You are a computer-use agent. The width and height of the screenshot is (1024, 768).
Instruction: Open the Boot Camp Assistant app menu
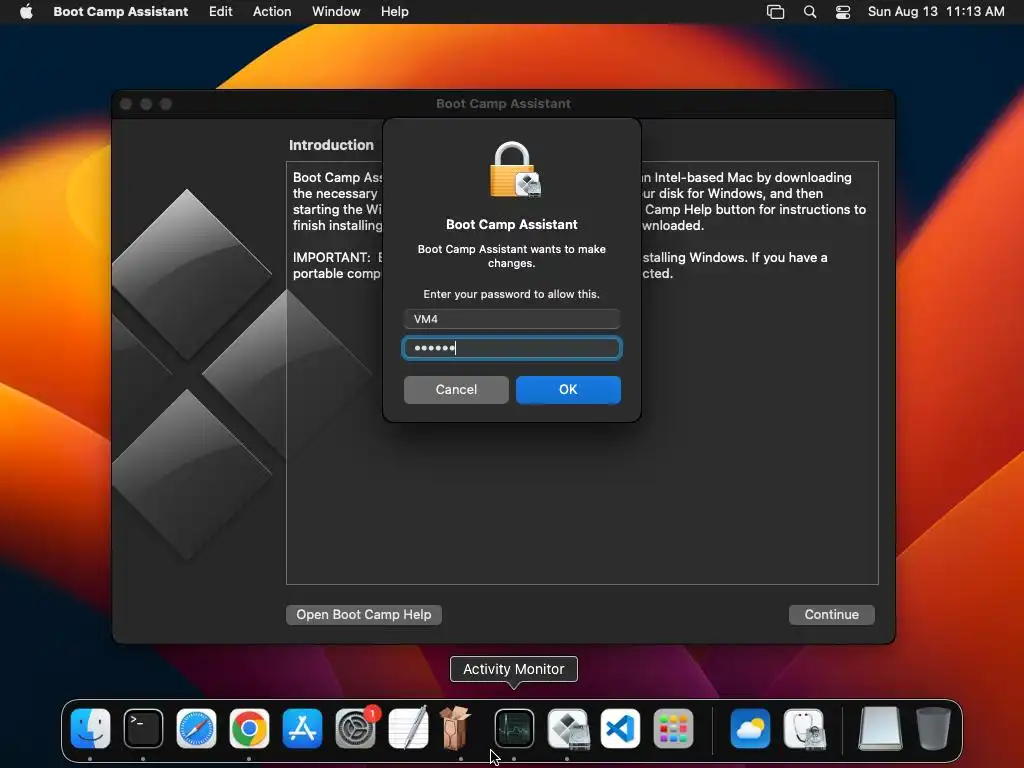pos(121,12)
